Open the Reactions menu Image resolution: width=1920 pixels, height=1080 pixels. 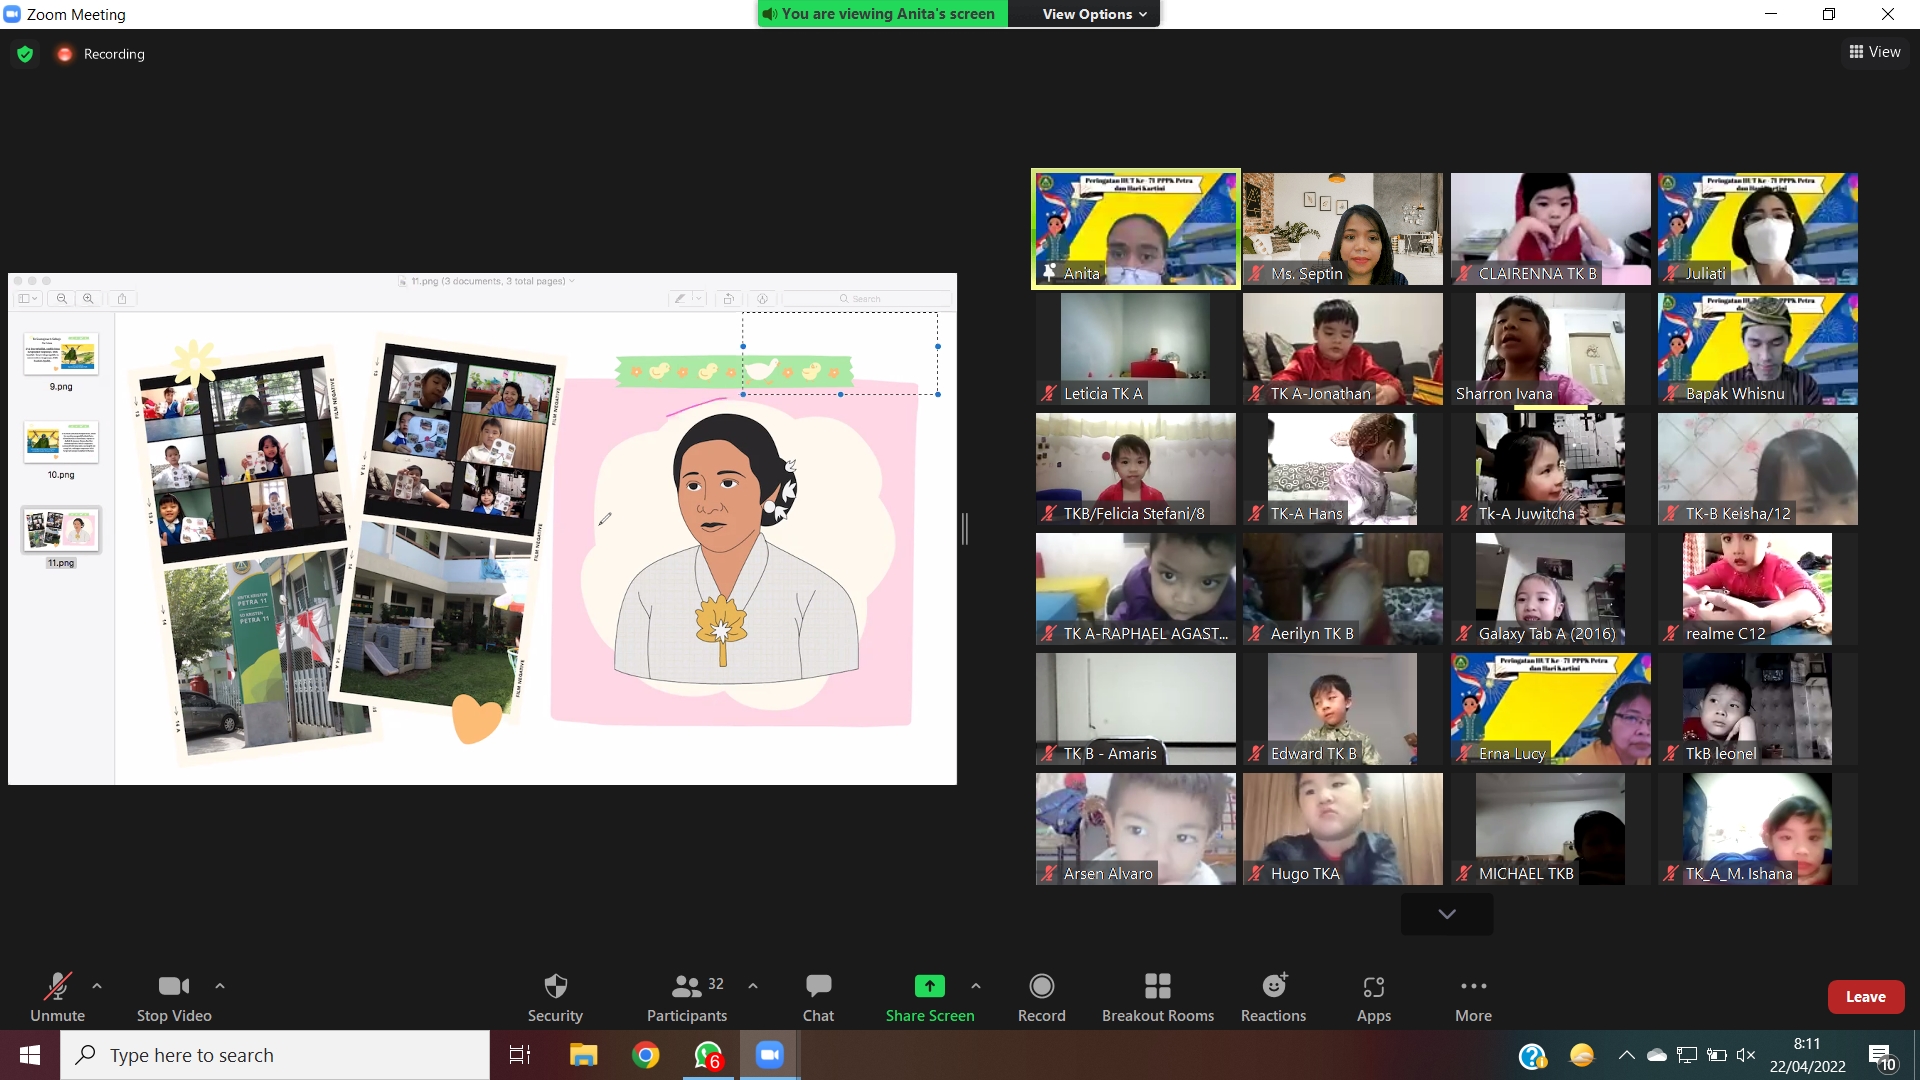pos(1273,997)
